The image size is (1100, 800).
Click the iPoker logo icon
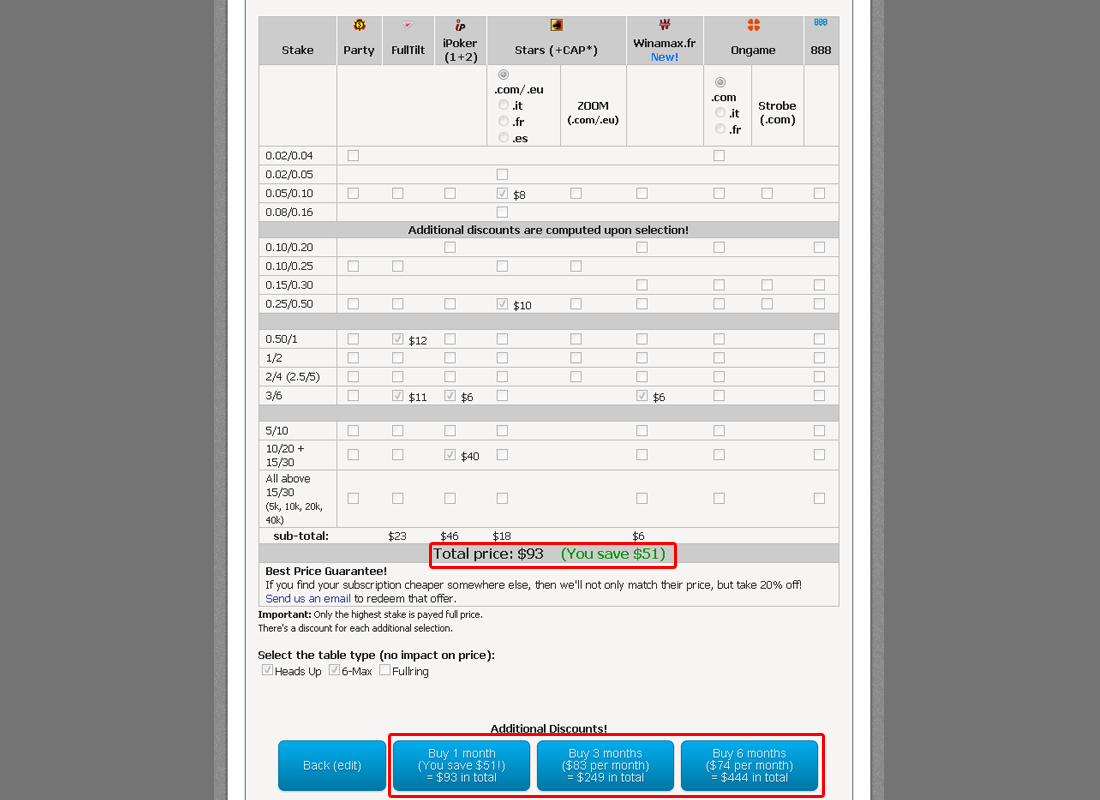click(460, 26)
